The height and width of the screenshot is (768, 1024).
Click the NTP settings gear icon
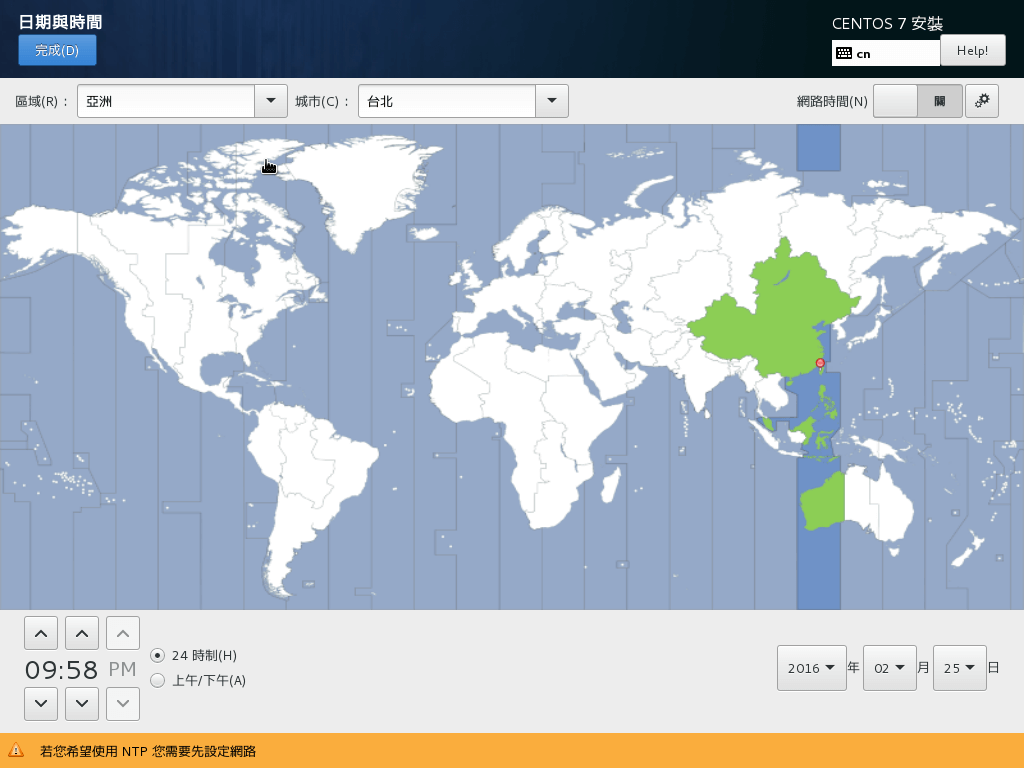982,101
